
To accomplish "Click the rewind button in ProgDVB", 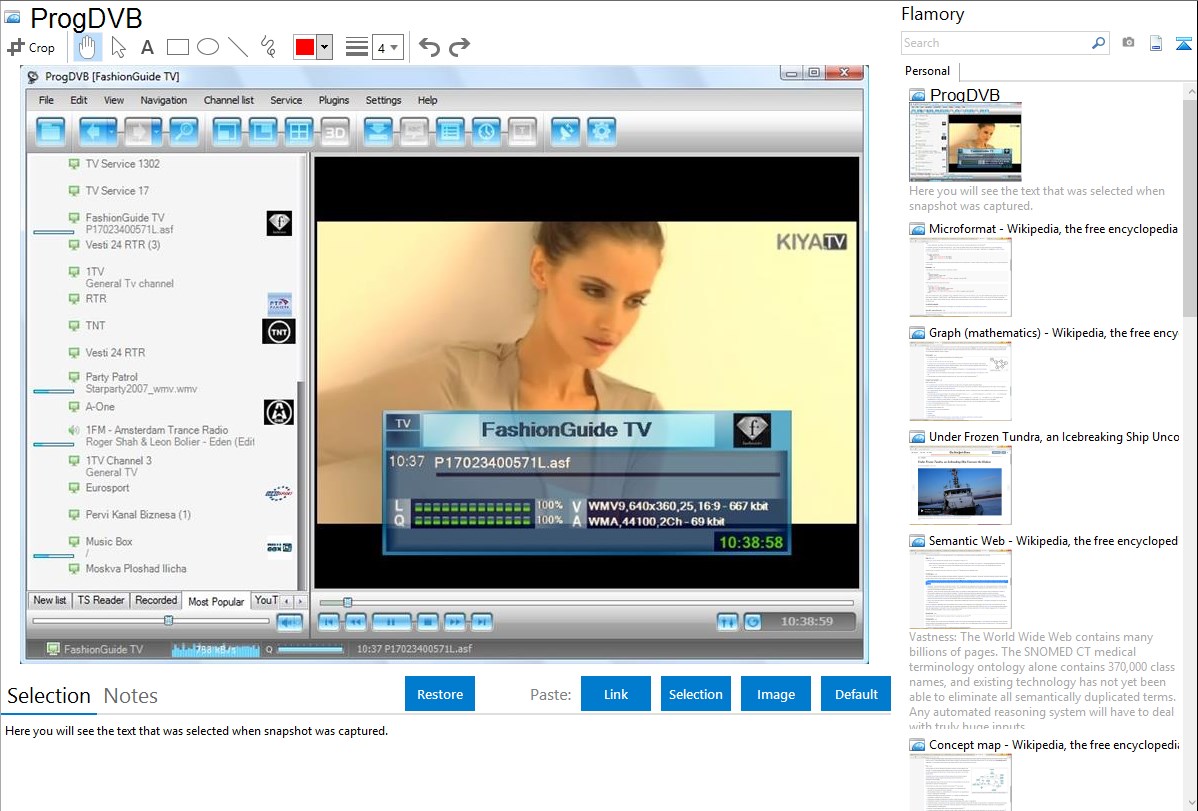I will point(355,622).
